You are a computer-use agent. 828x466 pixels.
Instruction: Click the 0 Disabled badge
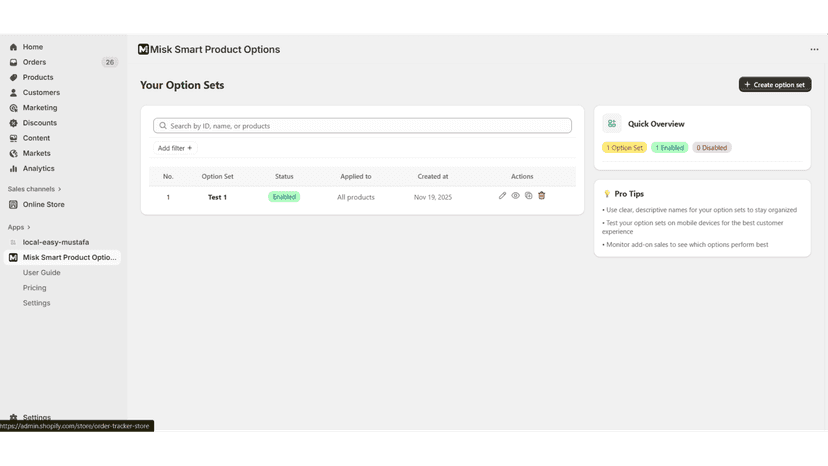(711, 148)
